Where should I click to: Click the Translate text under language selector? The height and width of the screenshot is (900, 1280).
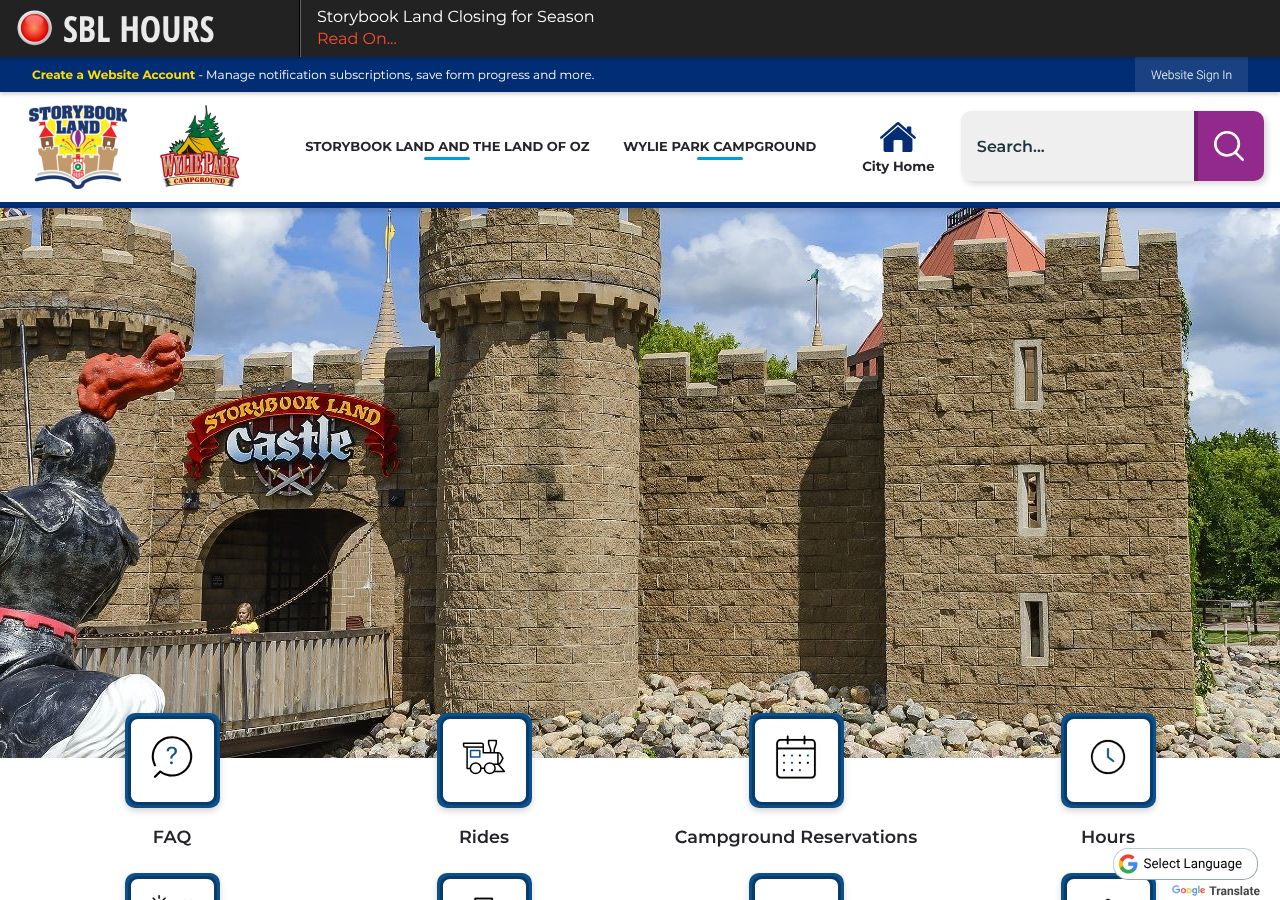(x=1235, y=891)
